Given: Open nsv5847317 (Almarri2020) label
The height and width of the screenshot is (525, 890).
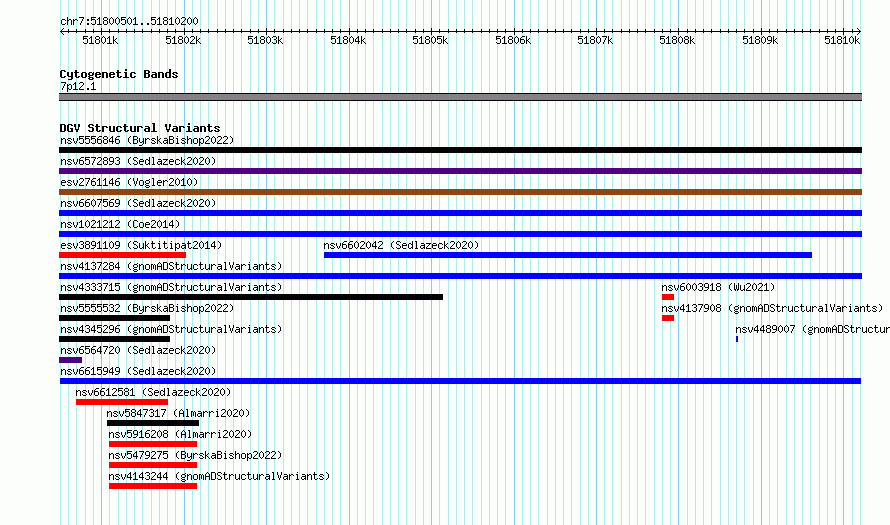Looking at the screenshot, I should click(178, 413).
